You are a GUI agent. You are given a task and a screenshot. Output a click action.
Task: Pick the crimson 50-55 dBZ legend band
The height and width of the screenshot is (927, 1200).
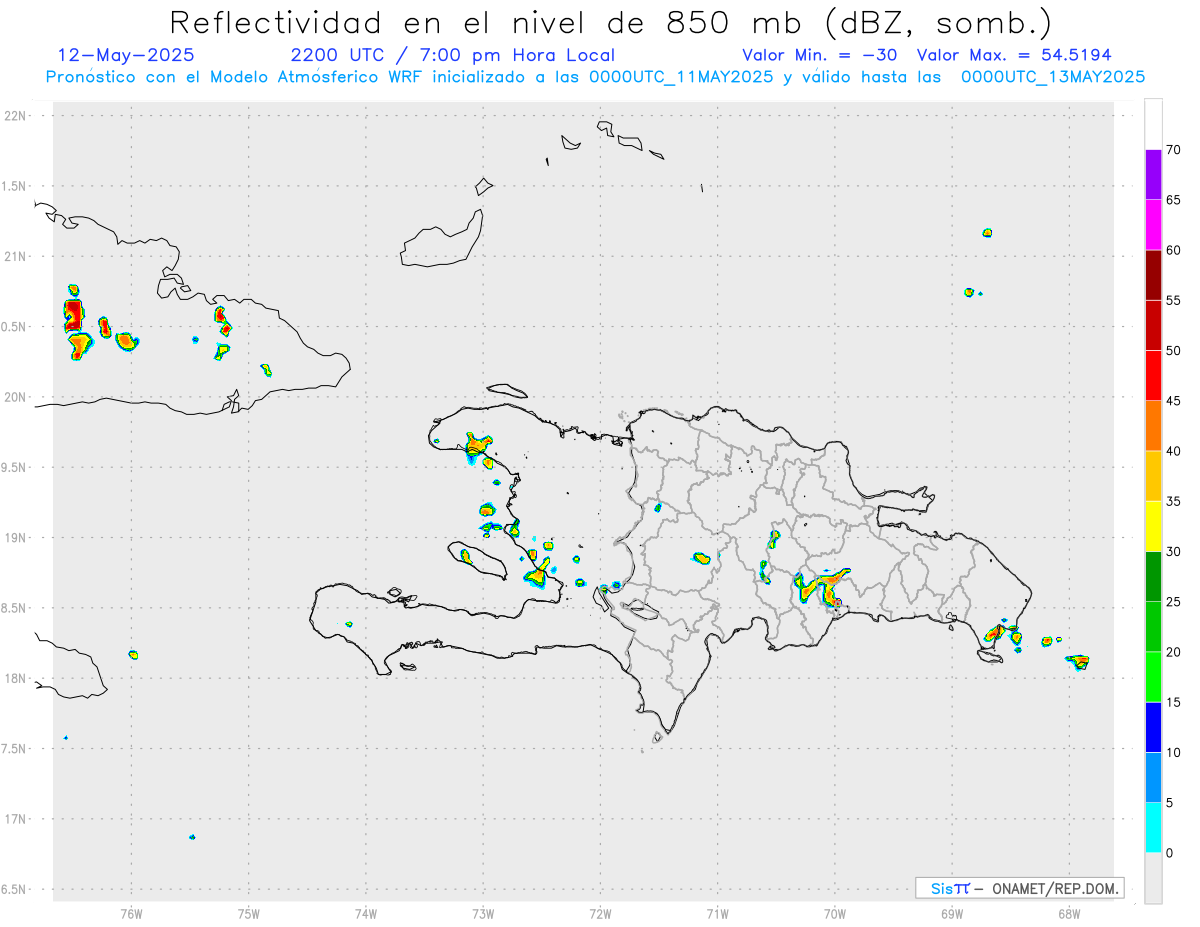(1153, 325)
